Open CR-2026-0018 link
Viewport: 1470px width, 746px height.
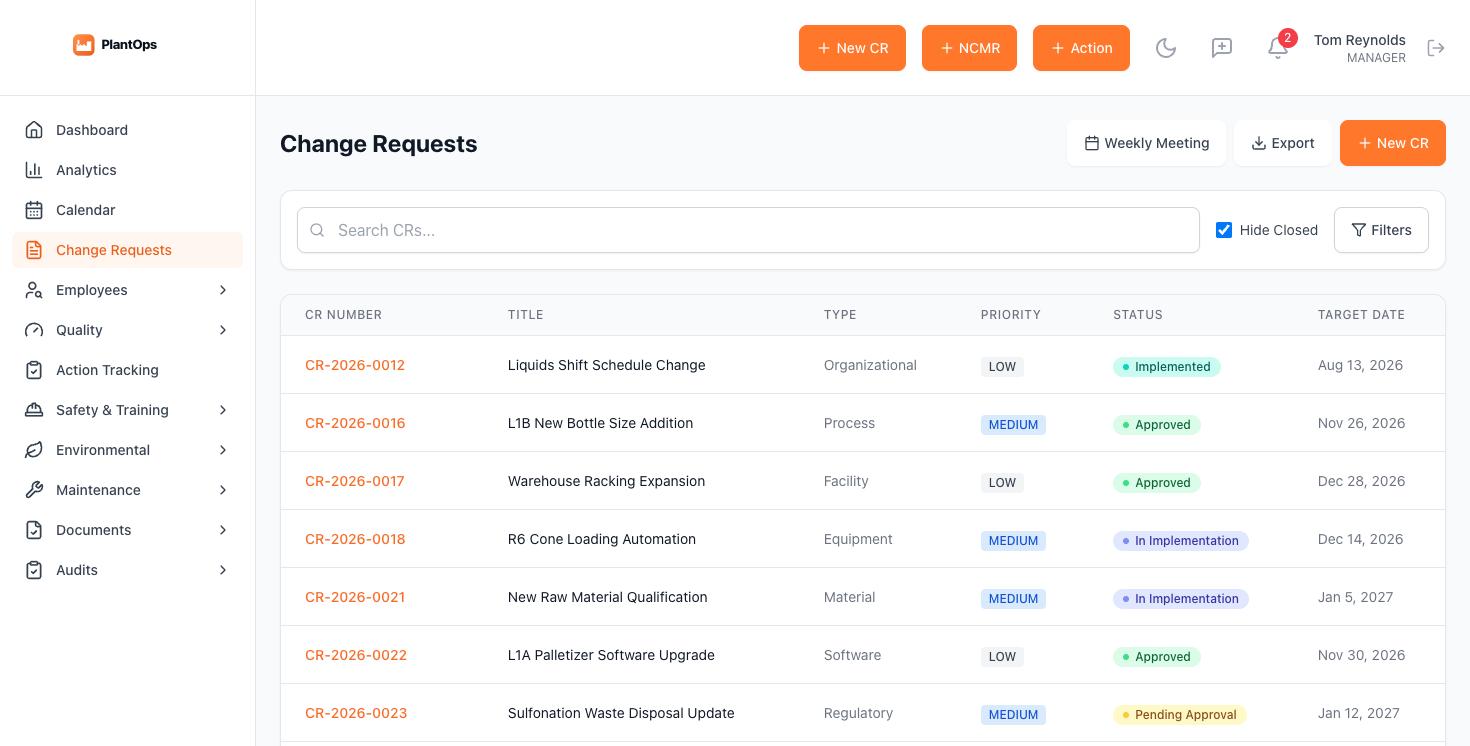point(355,539)
